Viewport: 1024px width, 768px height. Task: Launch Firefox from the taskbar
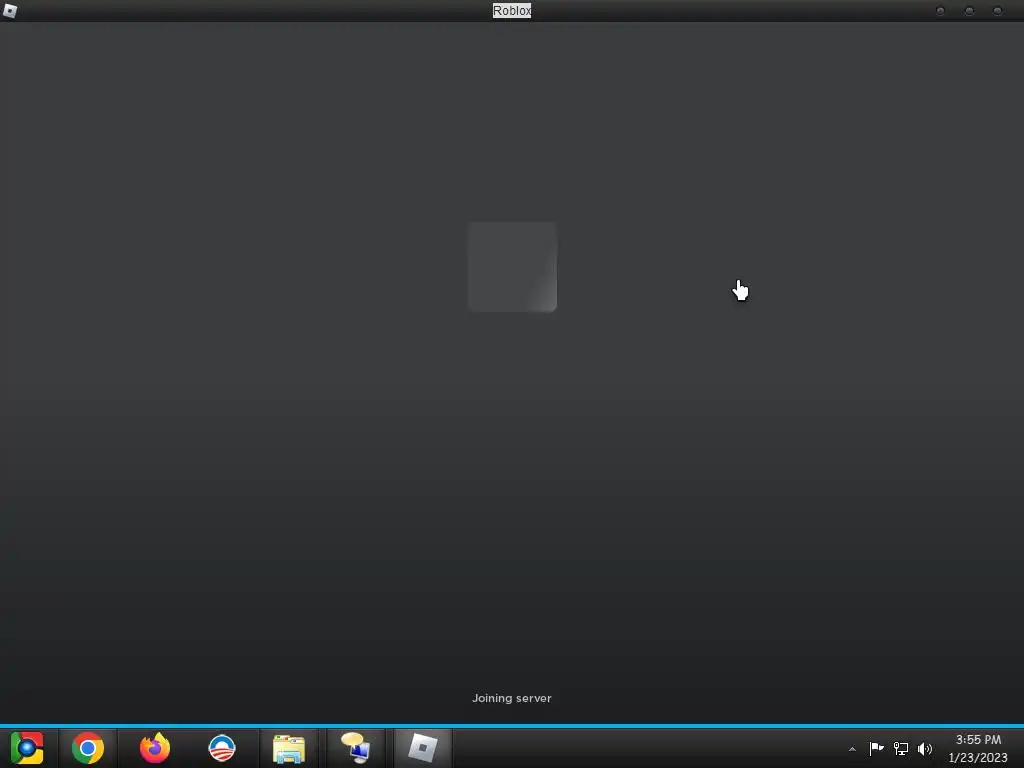(x=155, y=748)
